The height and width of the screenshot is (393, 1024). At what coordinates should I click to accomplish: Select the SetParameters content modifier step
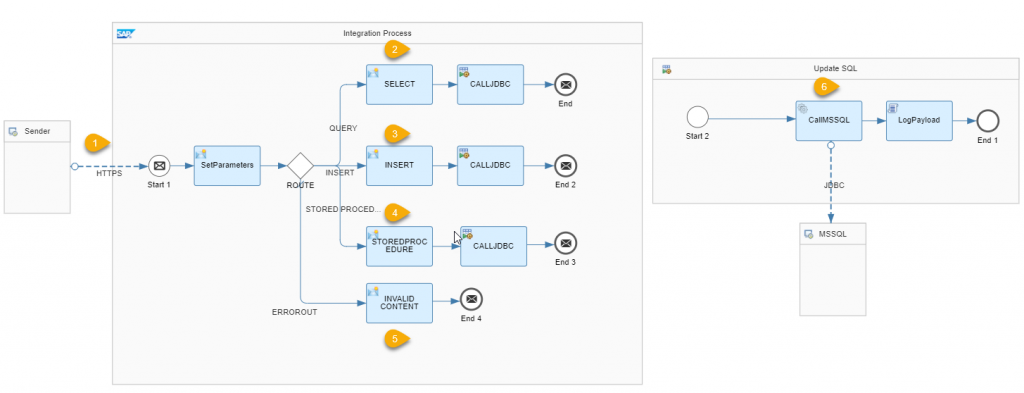[227, 166]
